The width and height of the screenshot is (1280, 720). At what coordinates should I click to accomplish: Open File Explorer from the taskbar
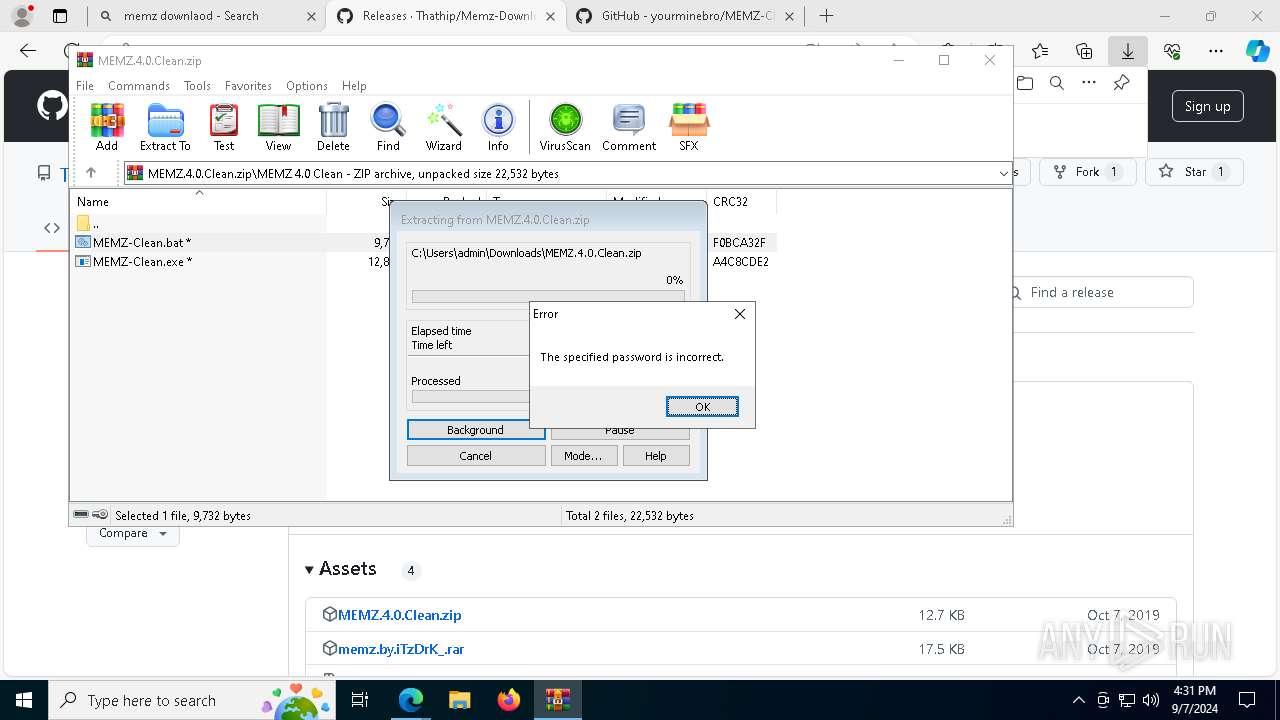pyautogui.click(x=460, y=700)
